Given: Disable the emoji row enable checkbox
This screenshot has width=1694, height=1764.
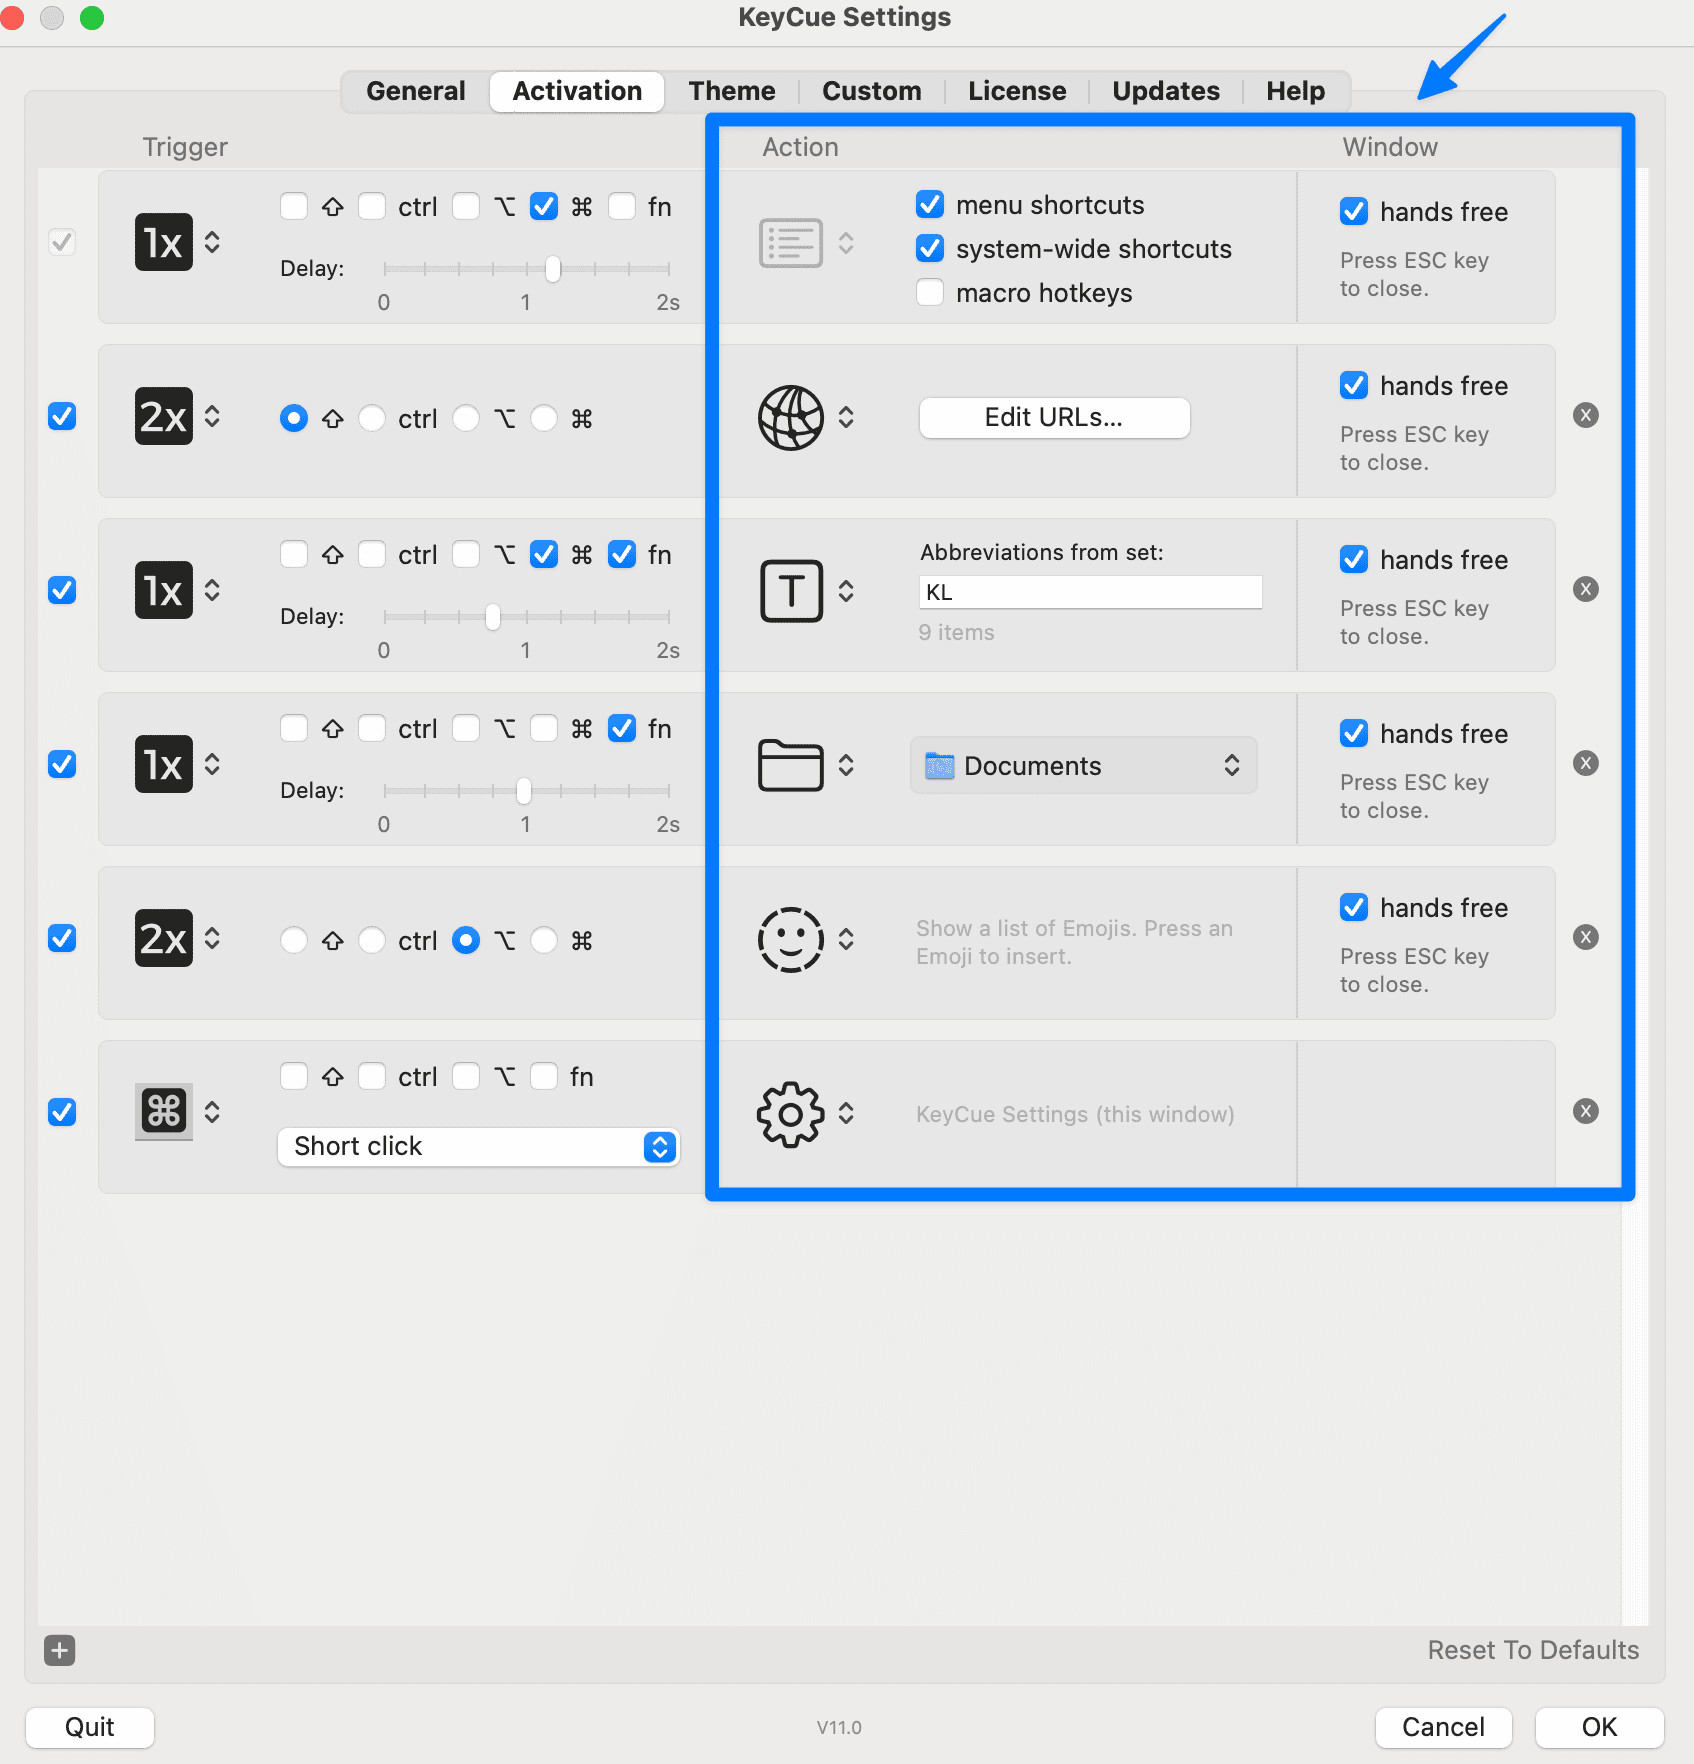Looking at the screenshot, I should pos(62,938).
